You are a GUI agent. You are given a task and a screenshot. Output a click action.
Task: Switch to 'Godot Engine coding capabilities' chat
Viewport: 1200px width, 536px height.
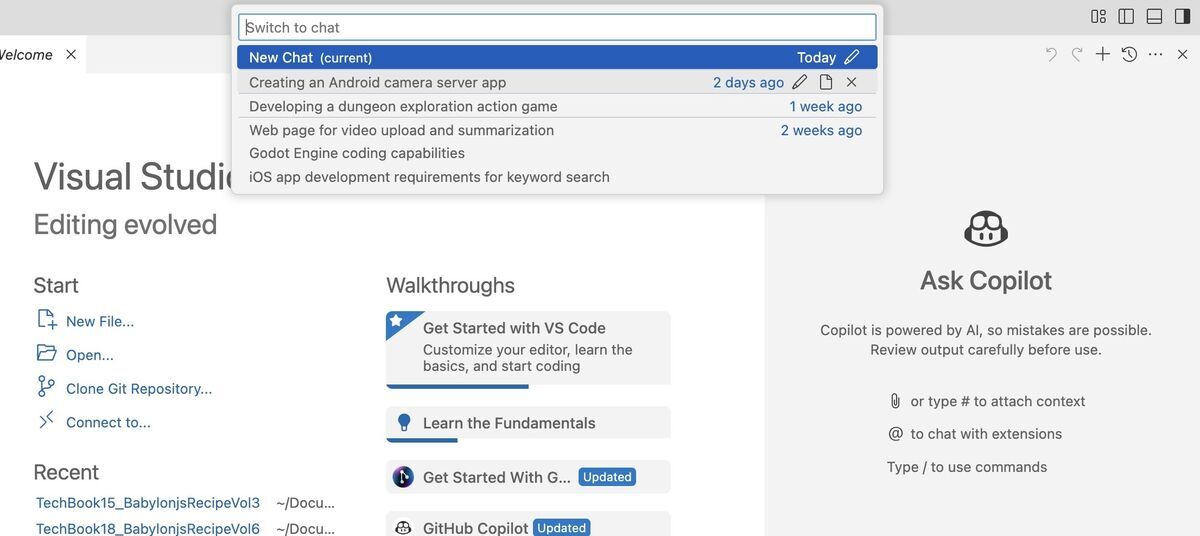557,153
